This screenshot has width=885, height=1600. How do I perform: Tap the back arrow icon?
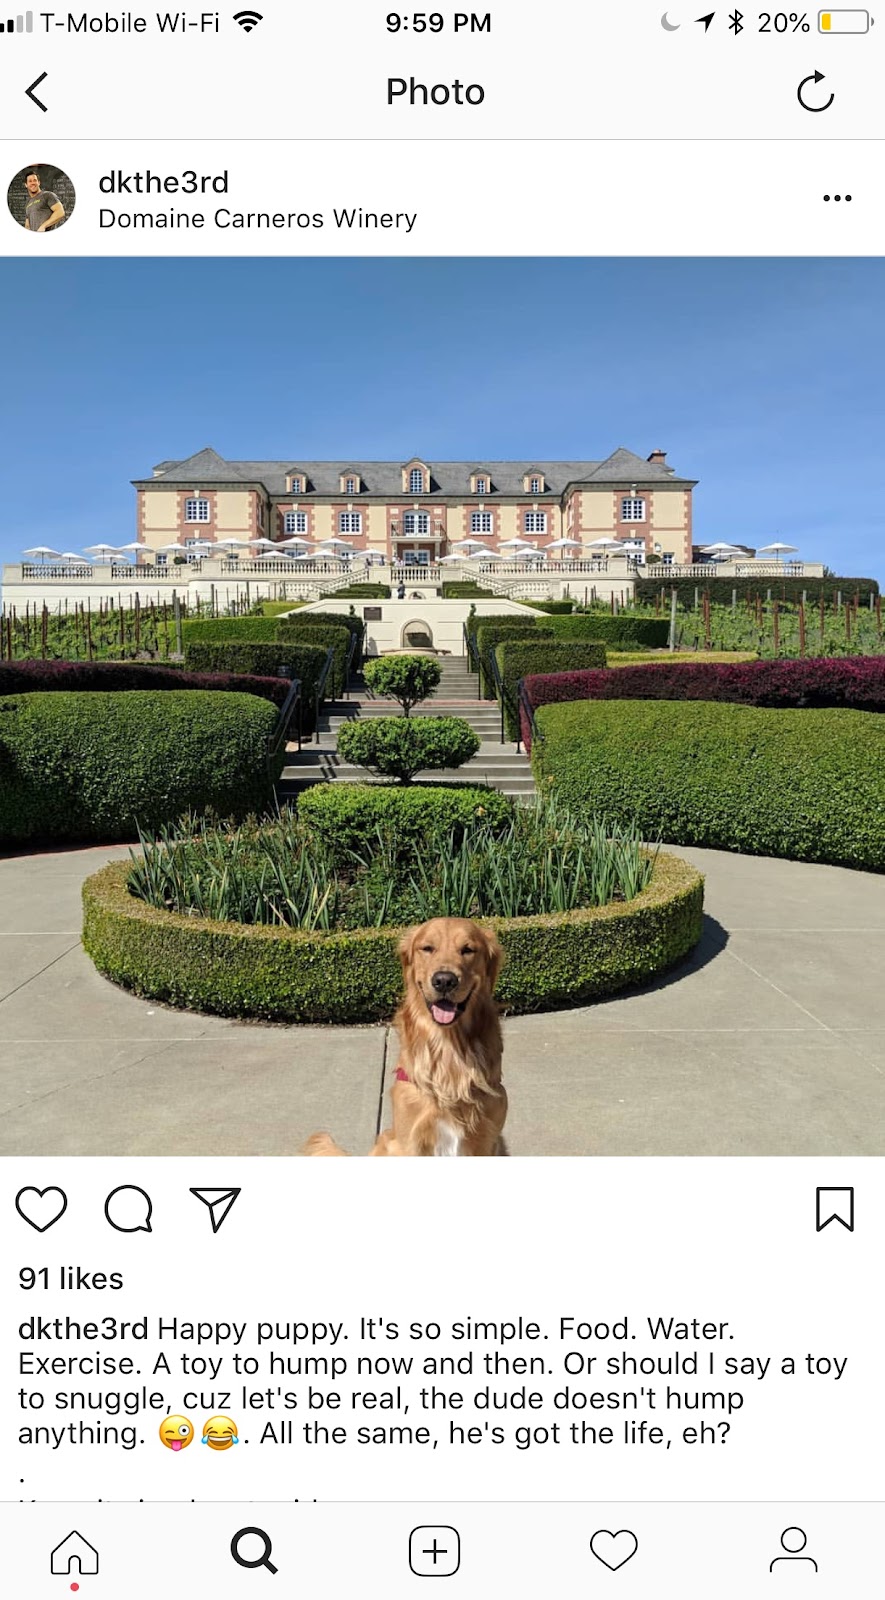tap(37, 92)
